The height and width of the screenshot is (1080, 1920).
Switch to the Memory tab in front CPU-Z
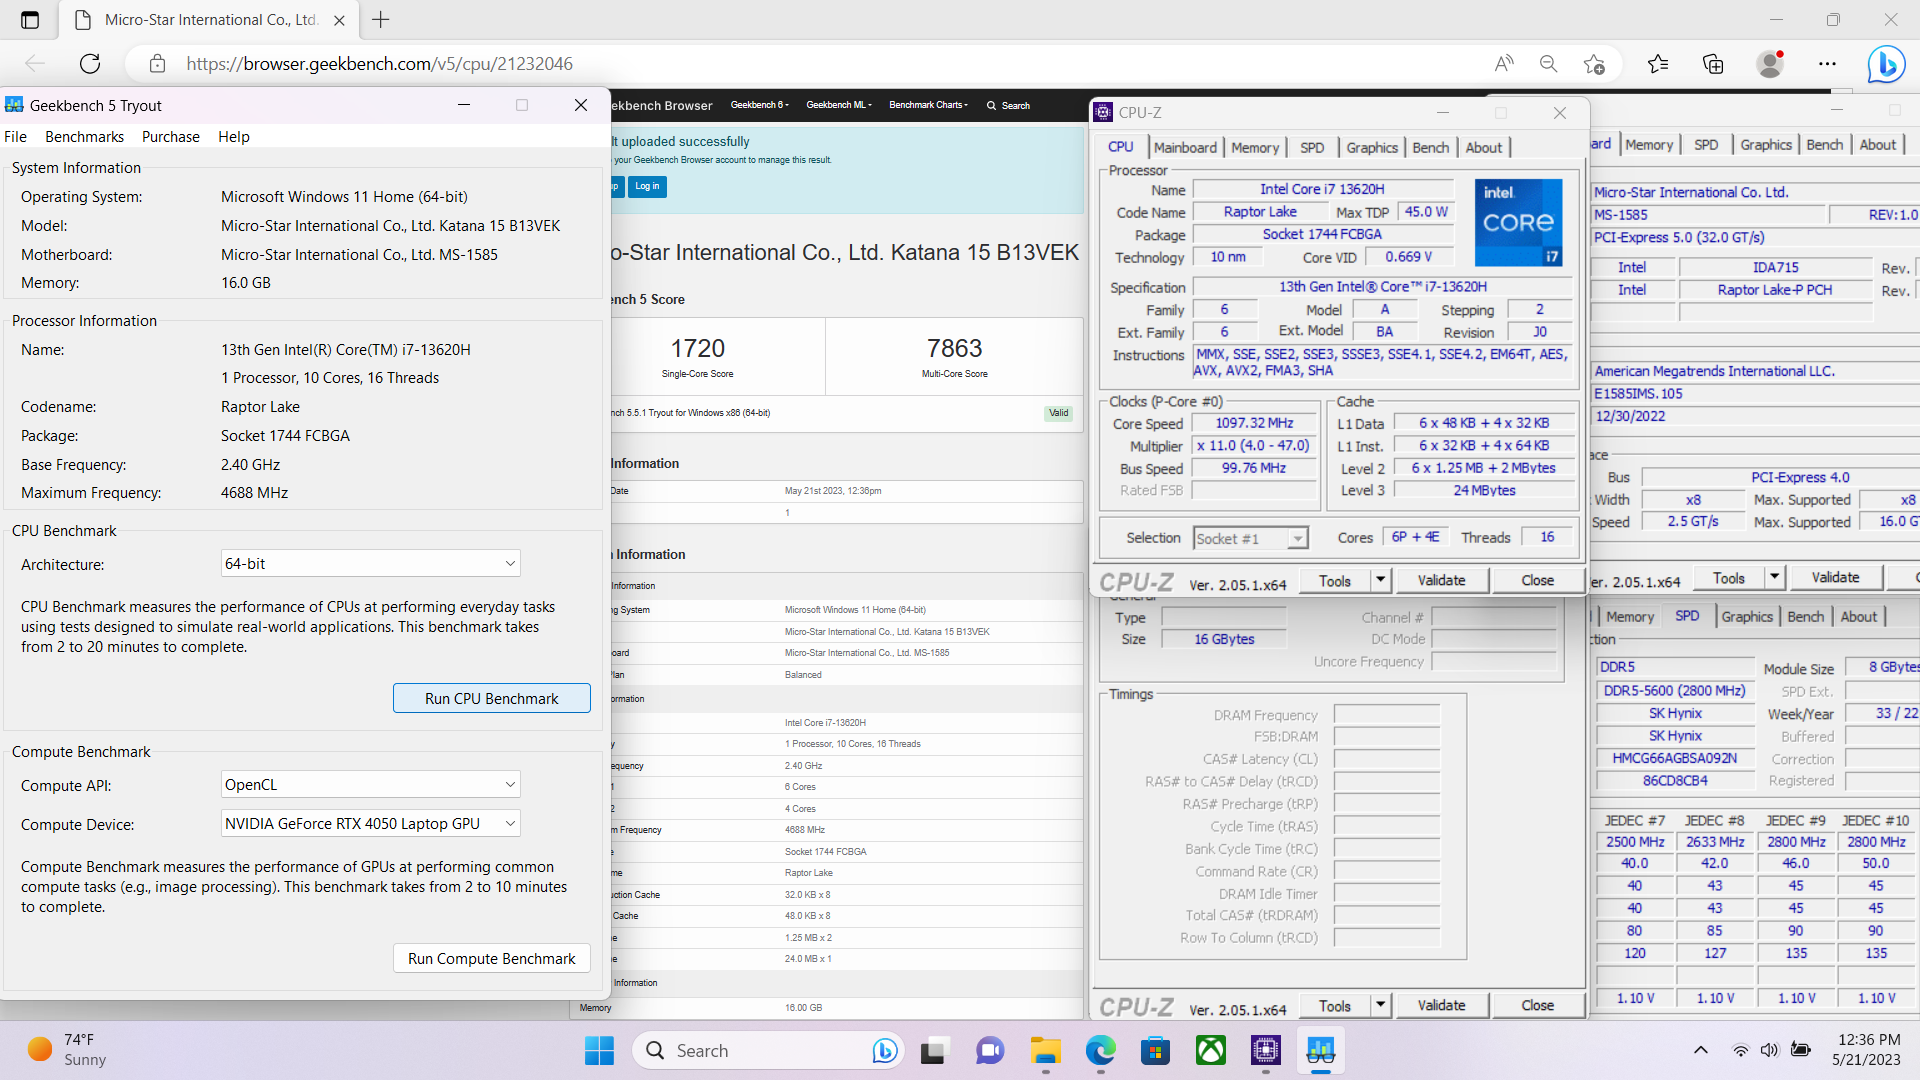click(1255, 147)
